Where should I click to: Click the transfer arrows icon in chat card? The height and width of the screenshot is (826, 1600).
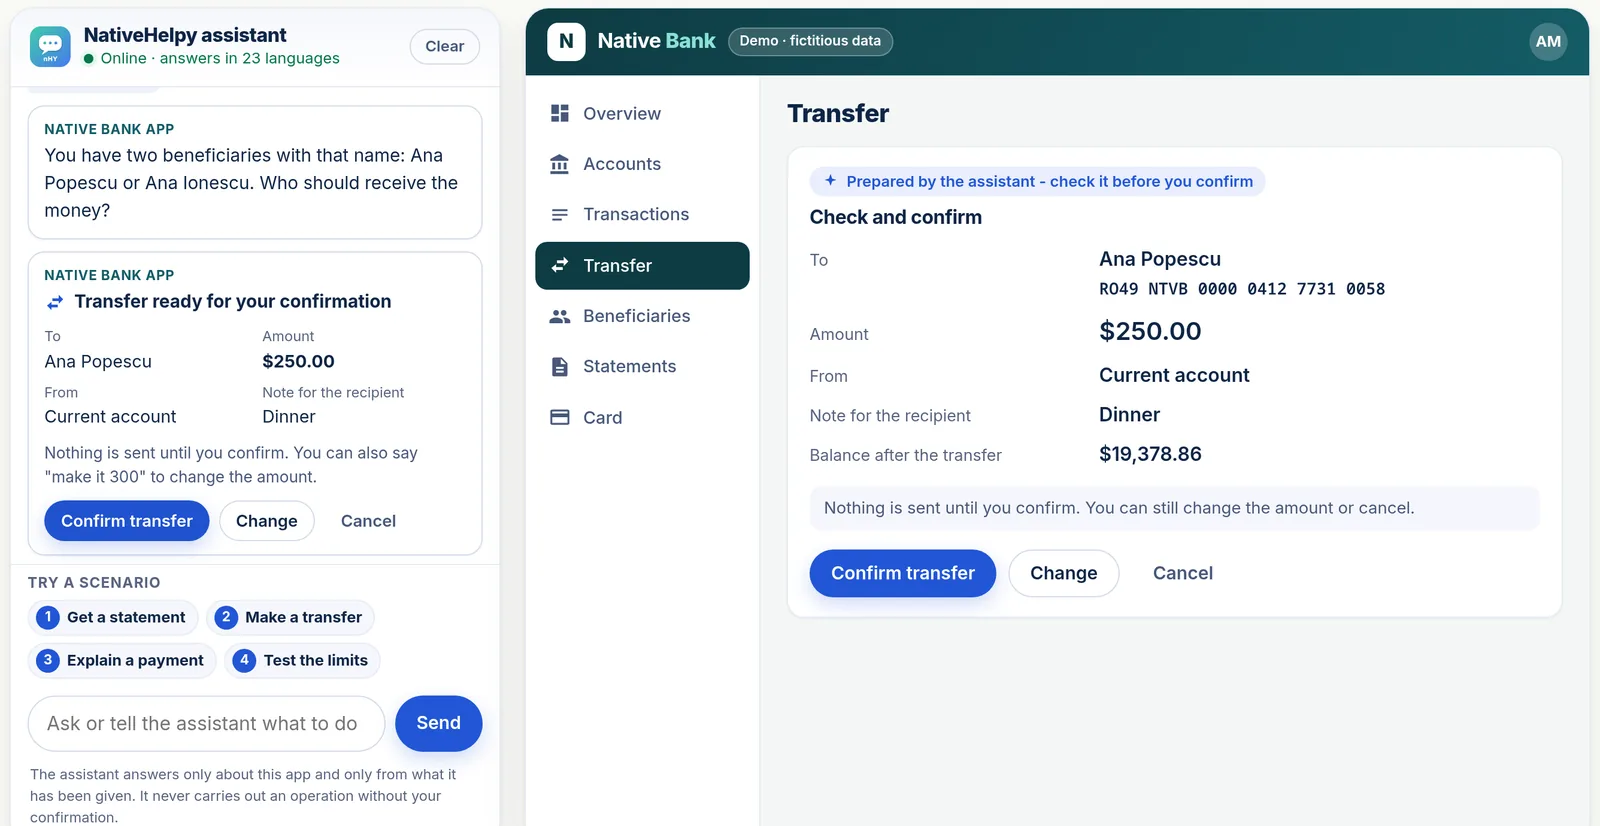click(55, 302)
